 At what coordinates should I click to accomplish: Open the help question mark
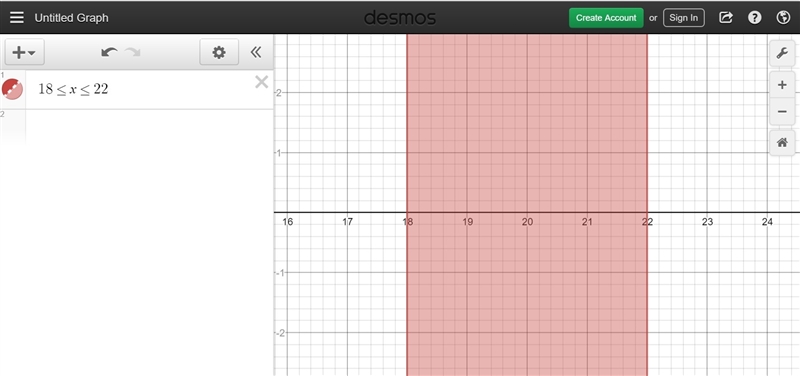coord(754,17)
